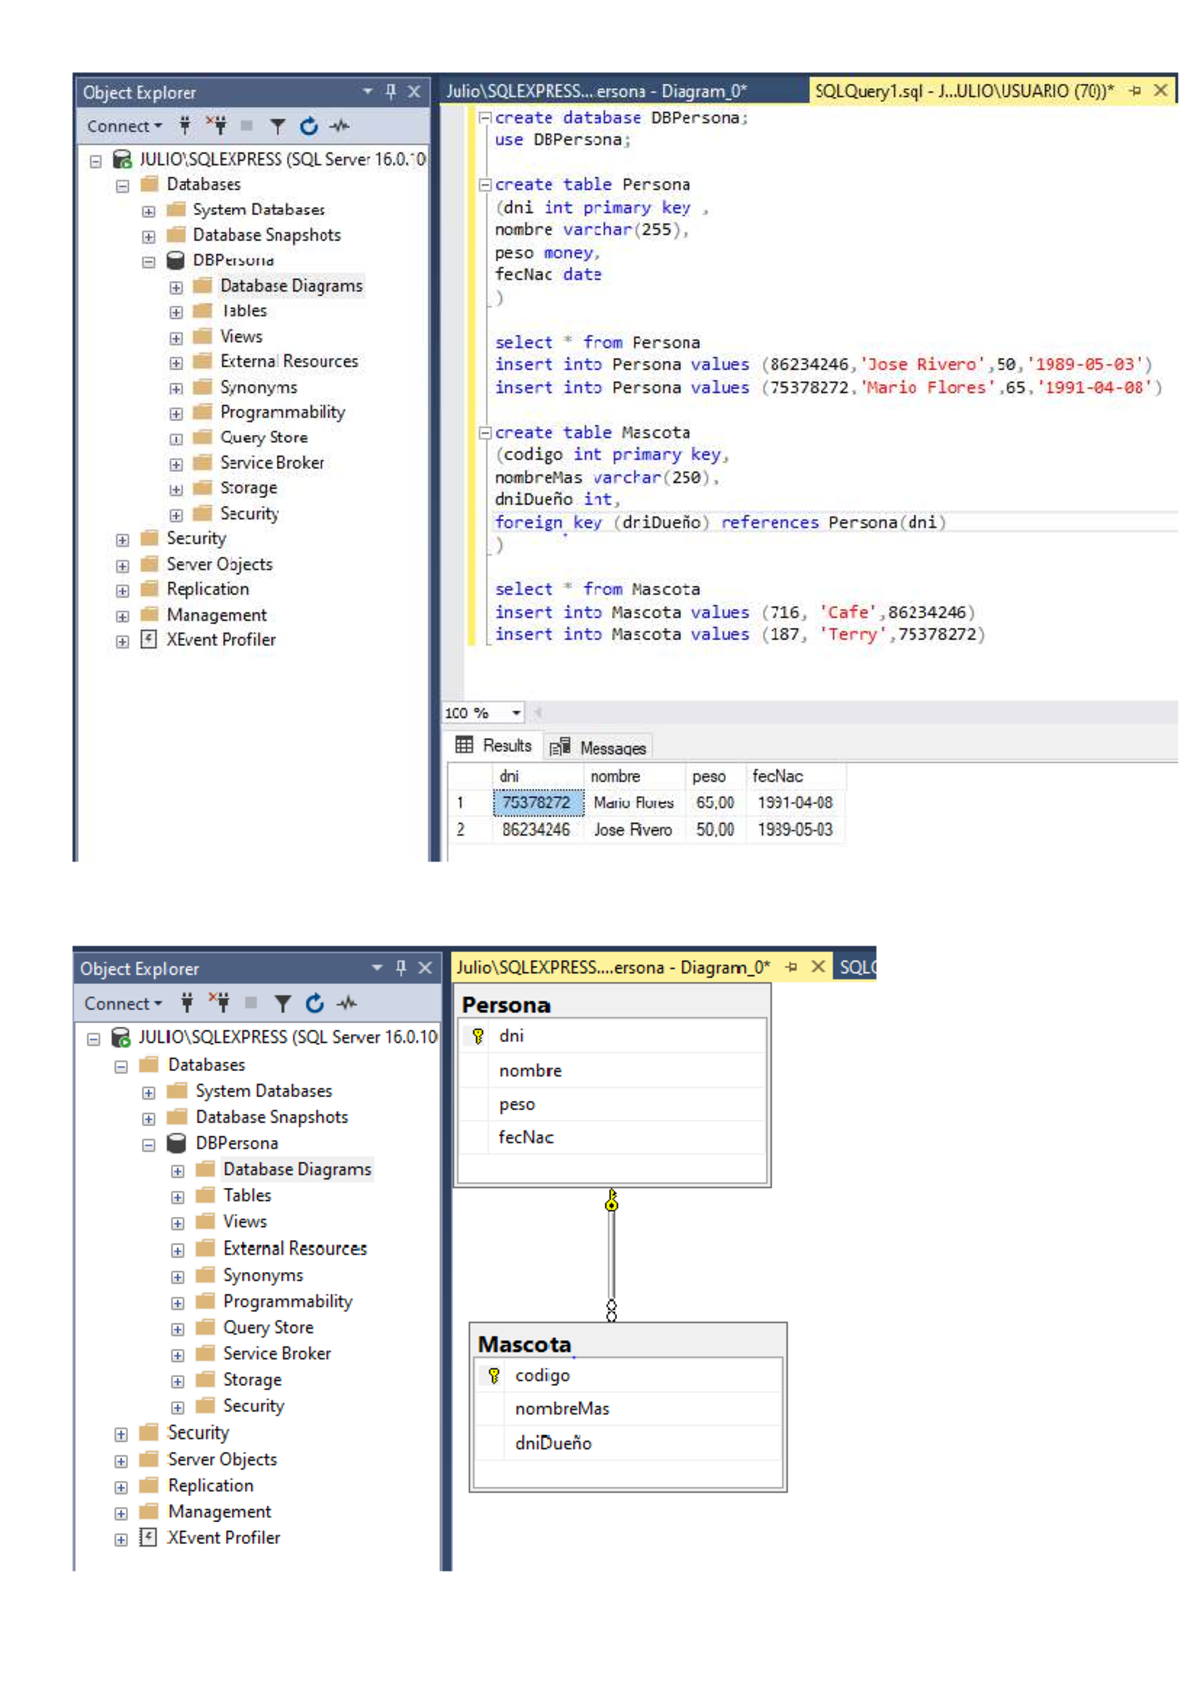Click Messages icon in results pane
1200x1696 pixels.
(x=560, y=747)
